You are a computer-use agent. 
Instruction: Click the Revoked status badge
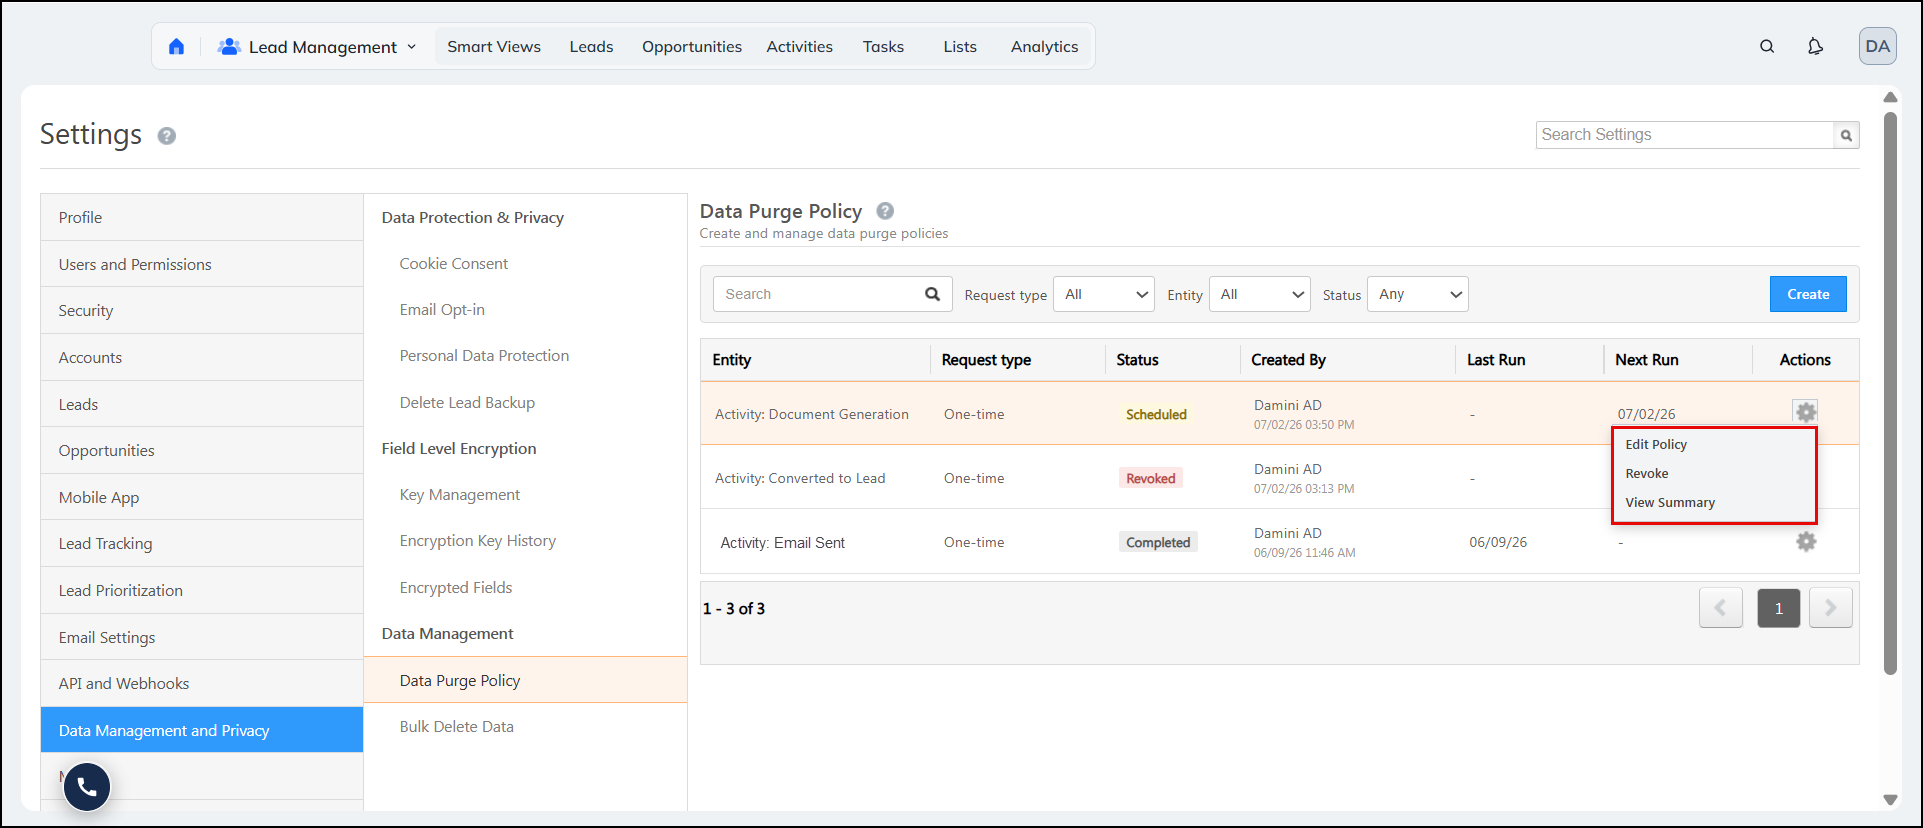[x=1150, y=478]
